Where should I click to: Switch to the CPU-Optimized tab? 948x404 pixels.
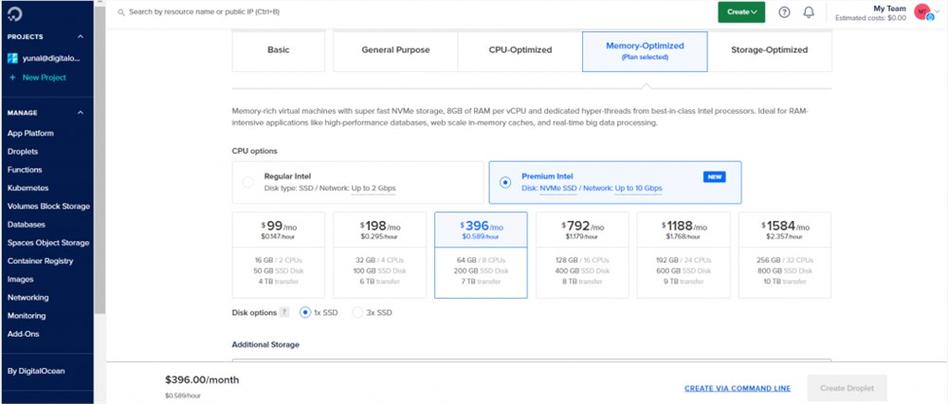[x=520, y=50]
